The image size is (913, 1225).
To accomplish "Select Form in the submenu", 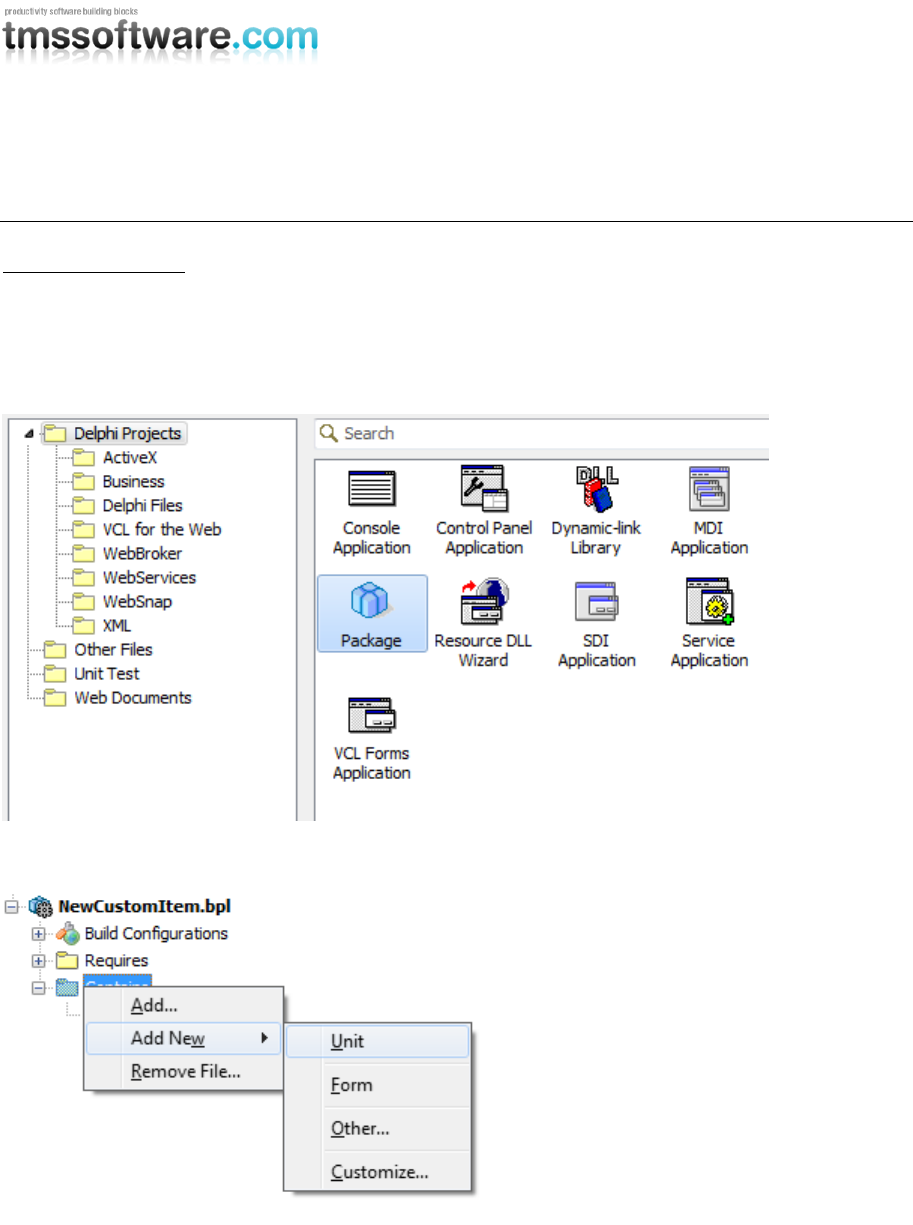I will 377,1085.
